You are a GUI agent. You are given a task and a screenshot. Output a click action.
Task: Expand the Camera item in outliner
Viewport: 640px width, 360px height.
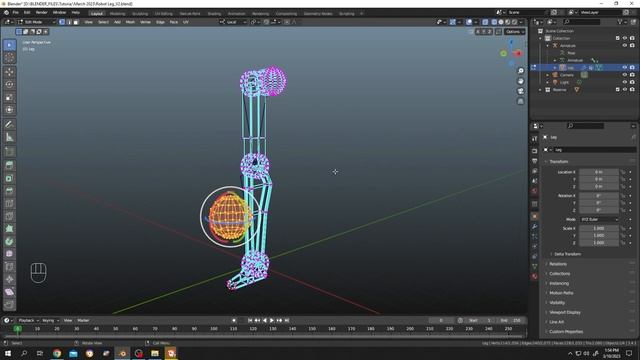548,75
